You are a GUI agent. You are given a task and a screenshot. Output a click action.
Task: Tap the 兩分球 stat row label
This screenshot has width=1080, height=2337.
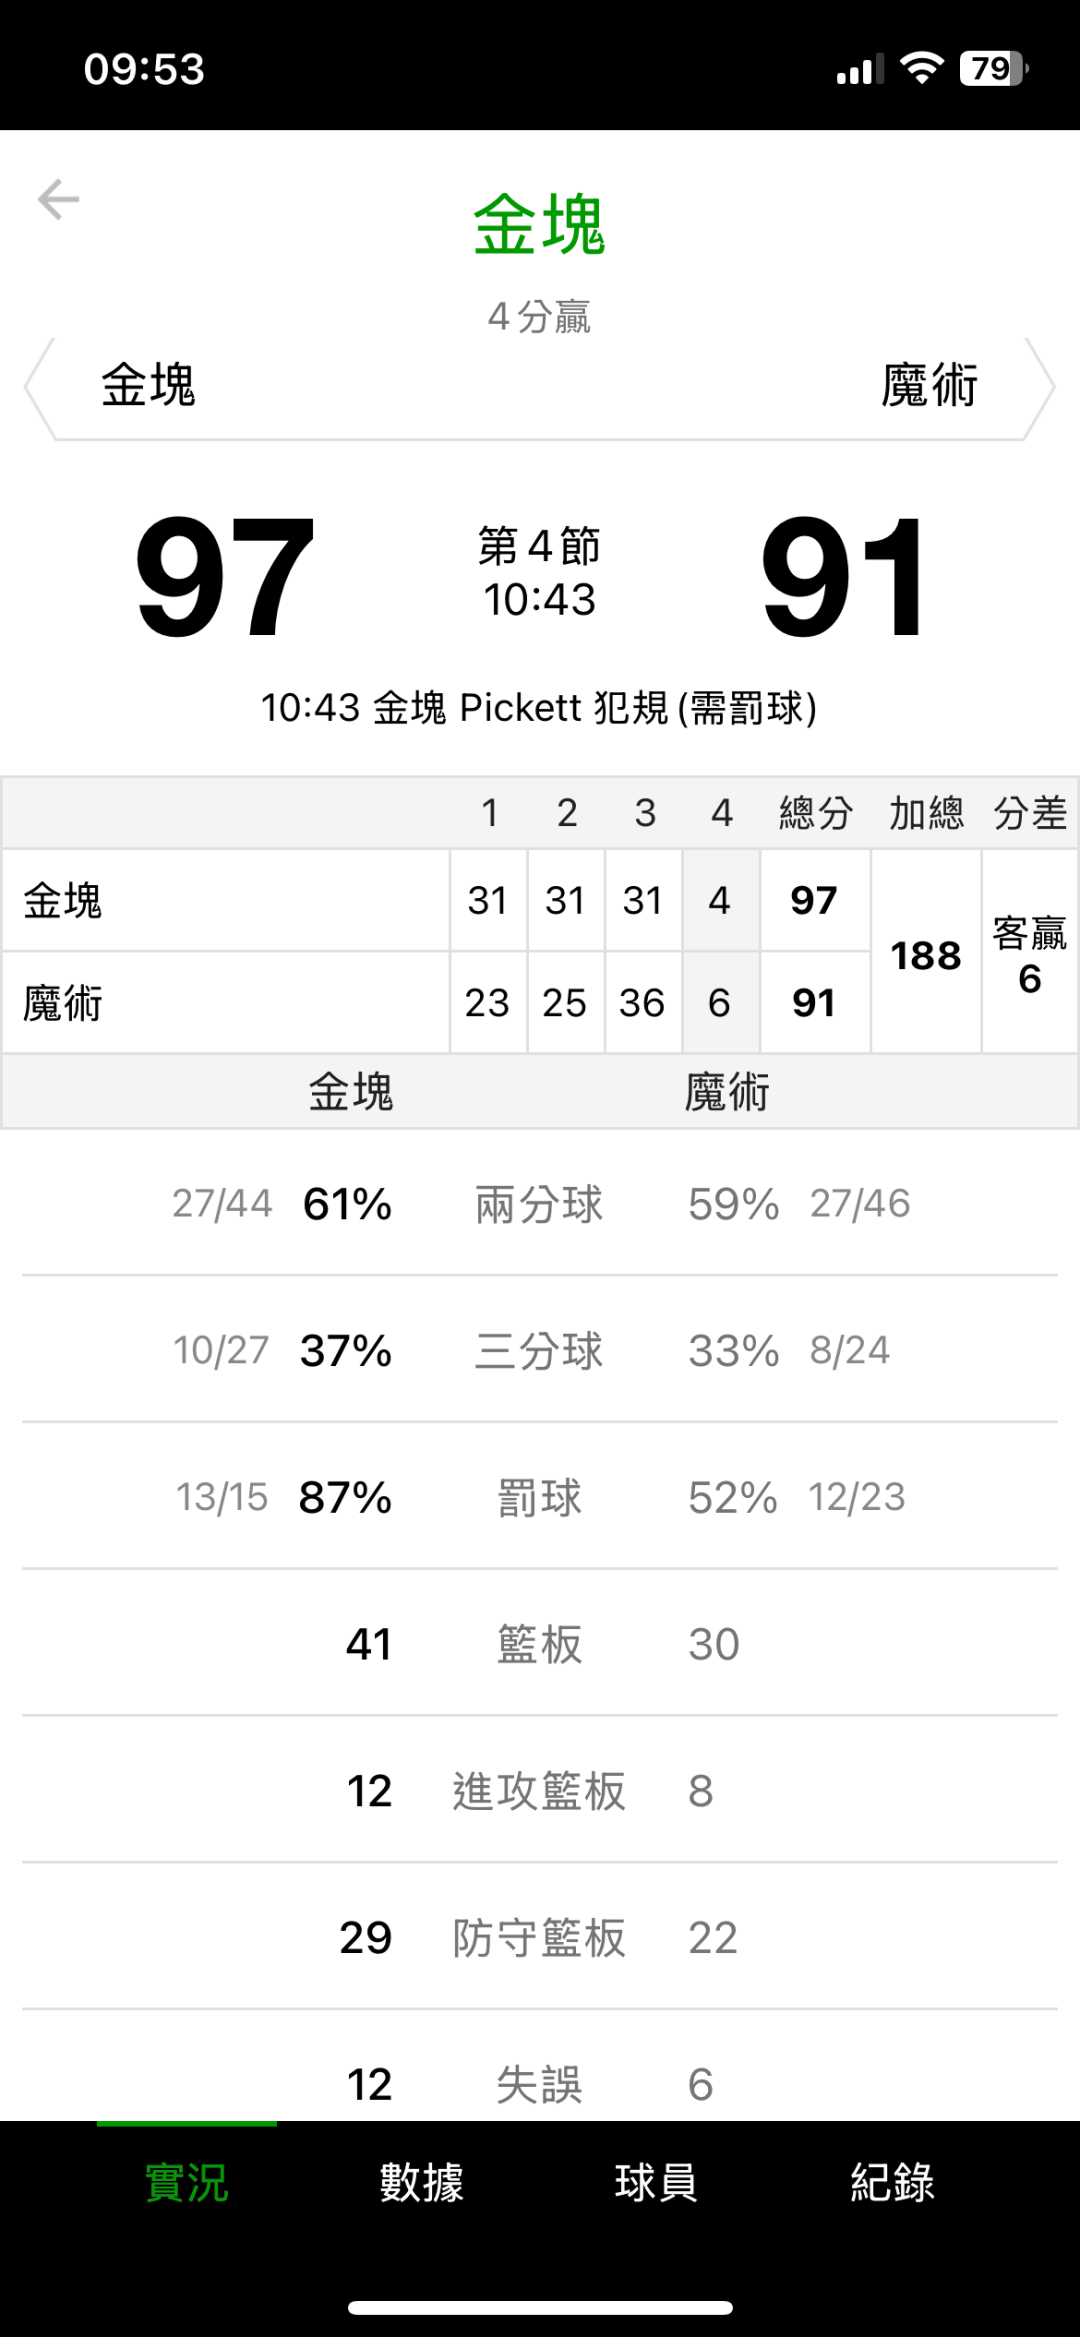click(x=539, y=1204)
